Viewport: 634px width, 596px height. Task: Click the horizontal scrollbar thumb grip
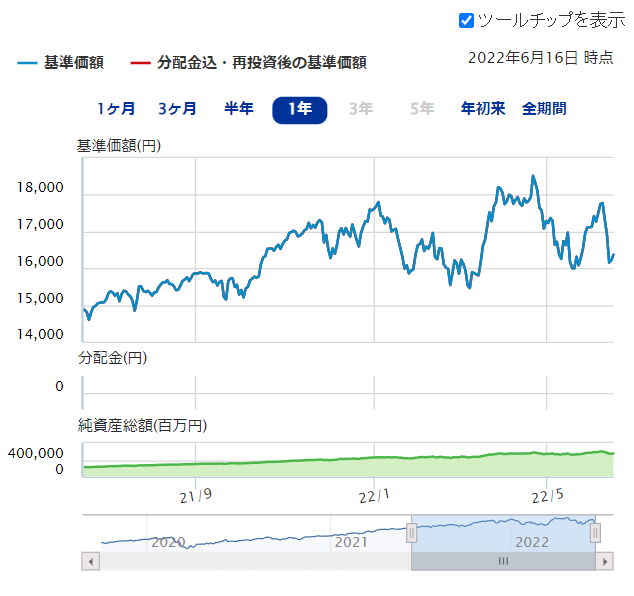pos(503,562)
